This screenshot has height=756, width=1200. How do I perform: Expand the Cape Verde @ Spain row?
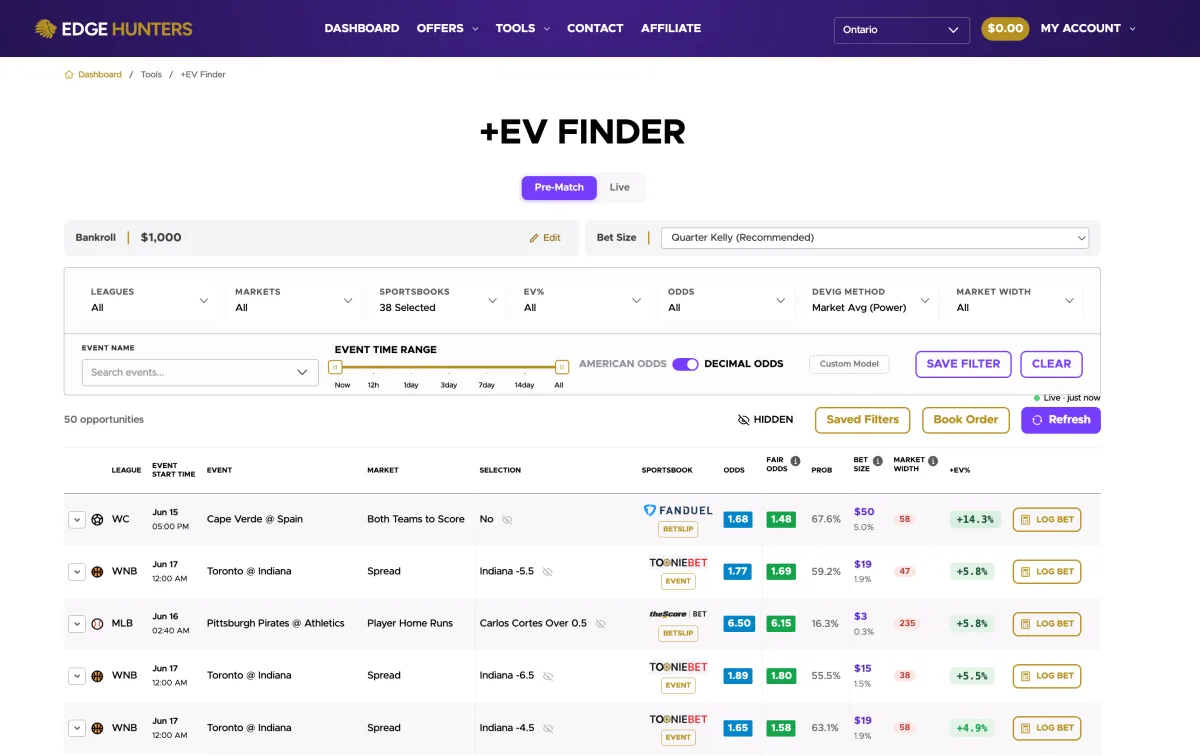tap(76, 520)
